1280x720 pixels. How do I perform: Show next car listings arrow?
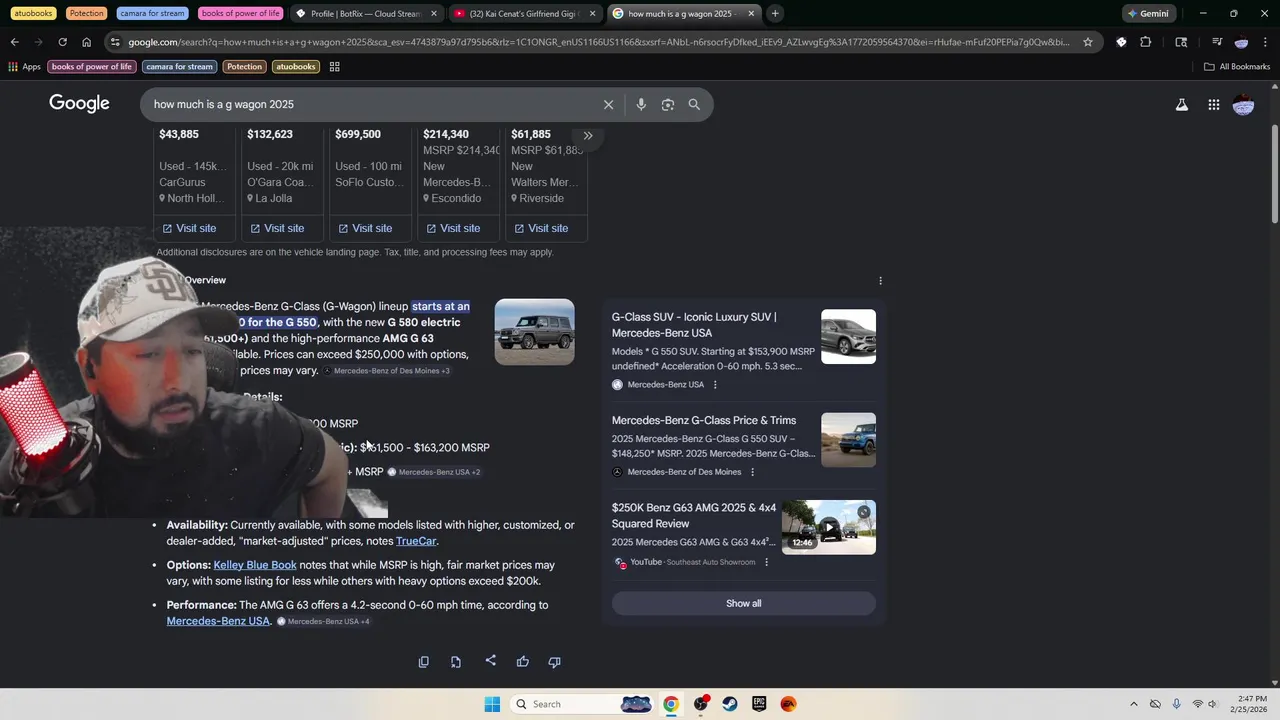(x=588, y=135)
